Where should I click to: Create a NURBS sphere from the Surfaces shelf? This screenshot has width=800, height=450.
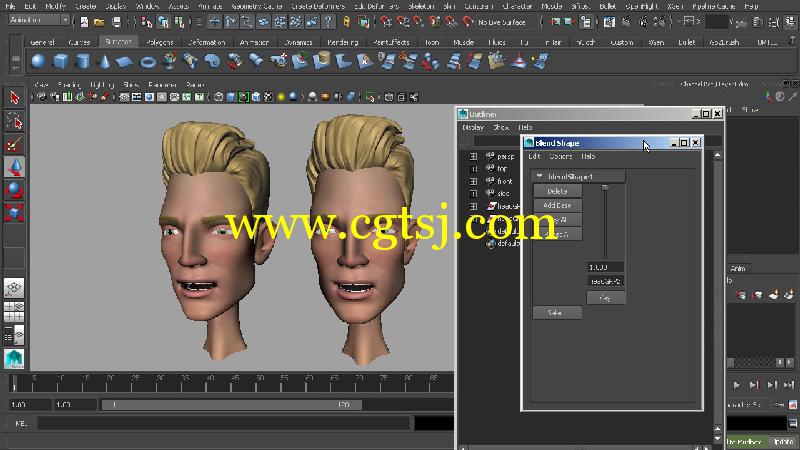[x=38, y=62]
